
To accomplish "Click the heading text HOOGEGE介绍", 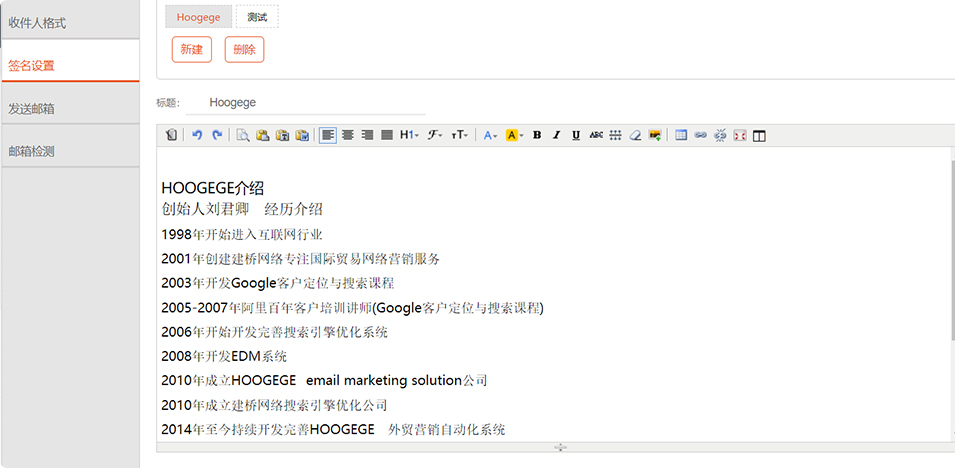I will coord(213,188).
